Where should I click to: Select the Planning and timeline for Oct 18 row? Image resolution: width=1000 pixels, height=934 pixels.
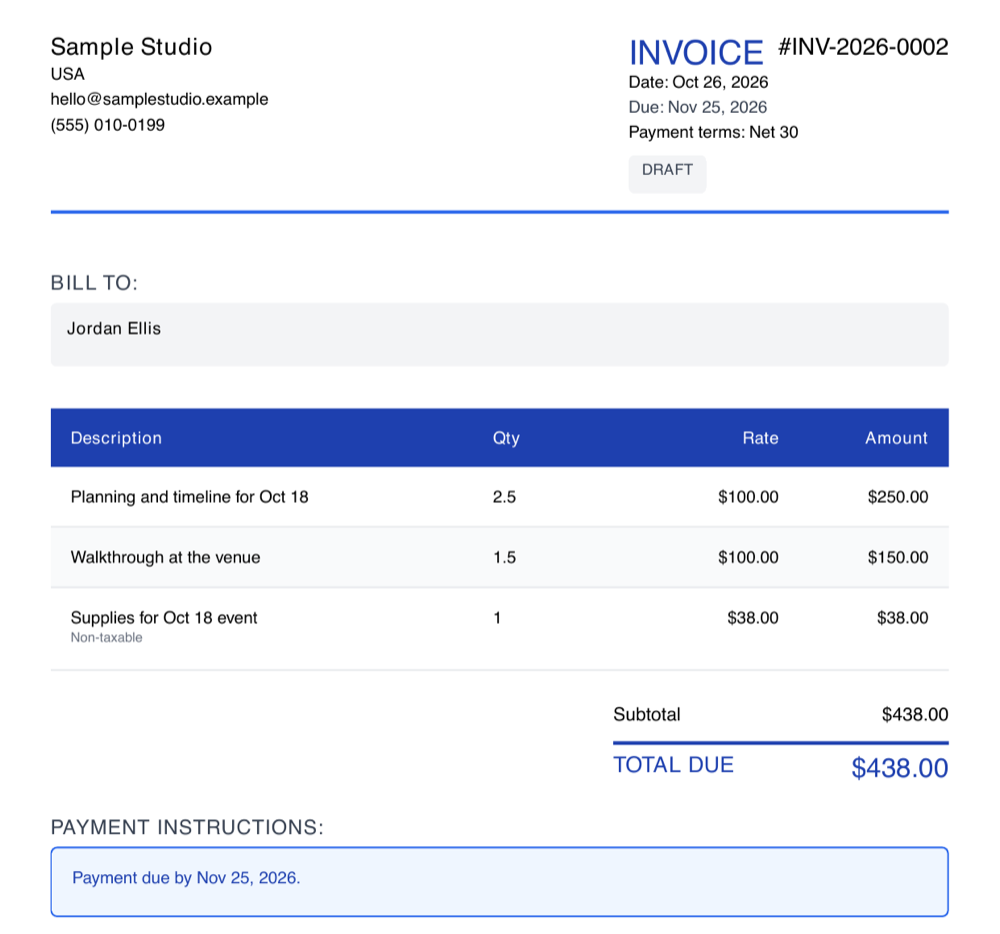tap(499, 497)
